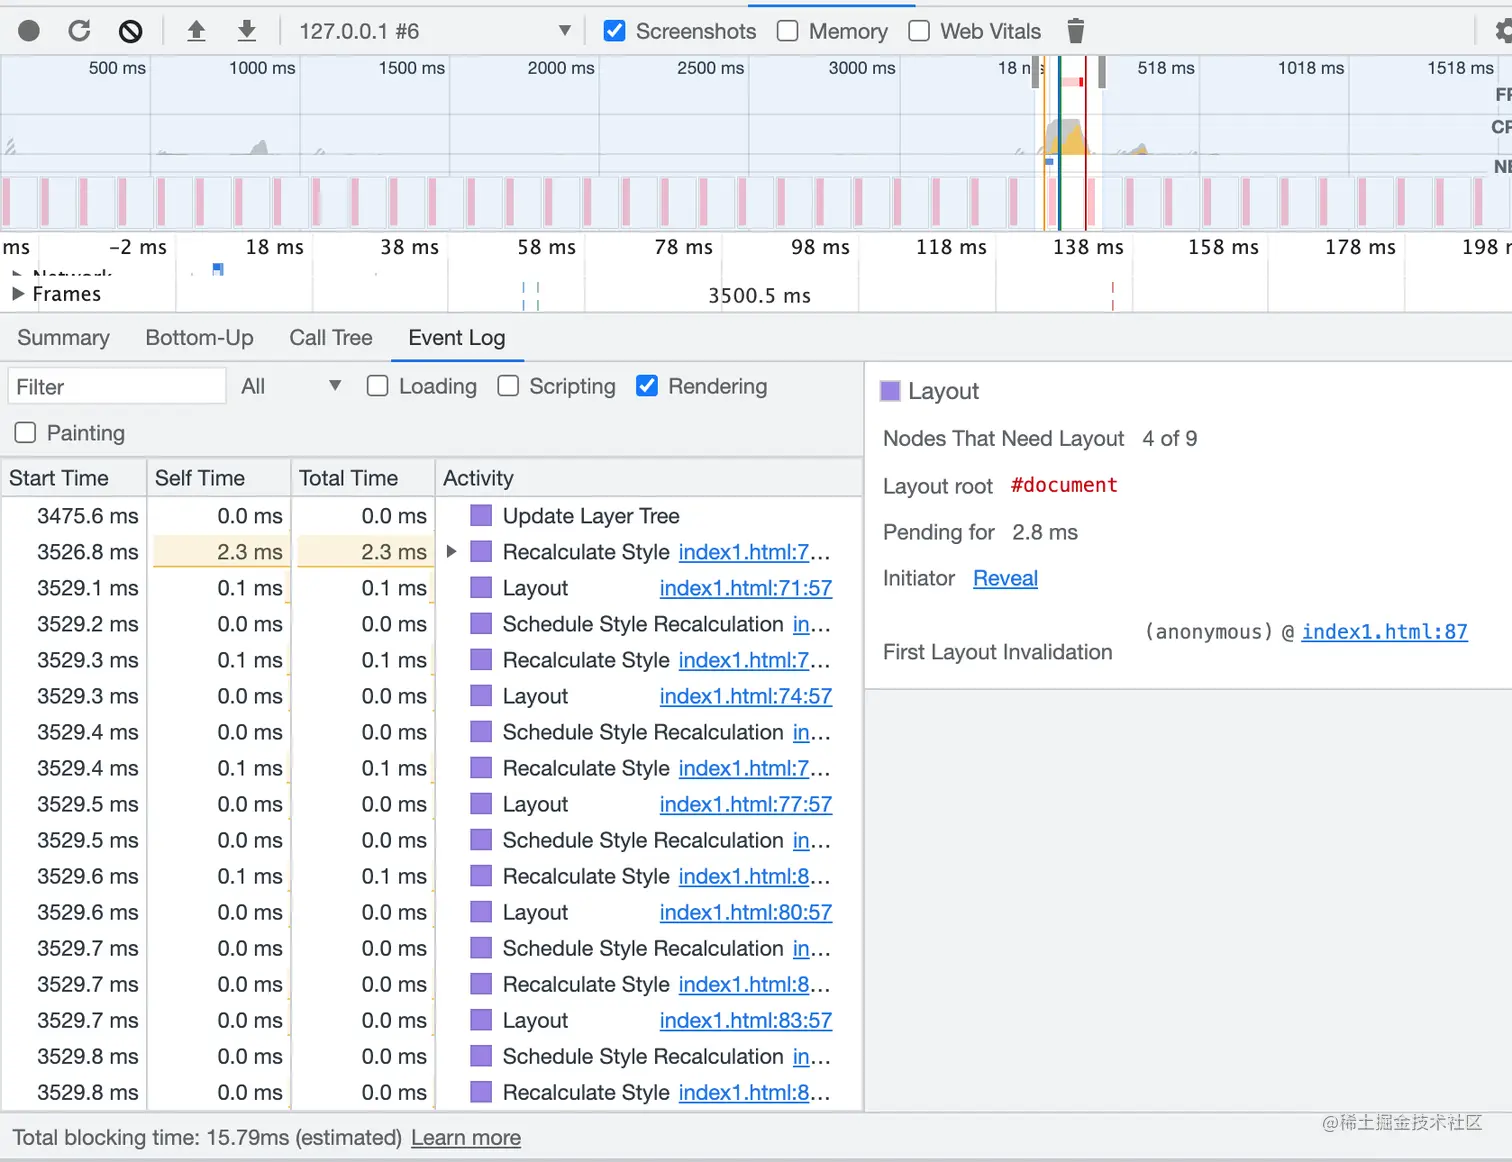Click purple swatch of the 3529.1 ms Layout row
Viewport: 1512px width, 1162px height.
(481, 588)
